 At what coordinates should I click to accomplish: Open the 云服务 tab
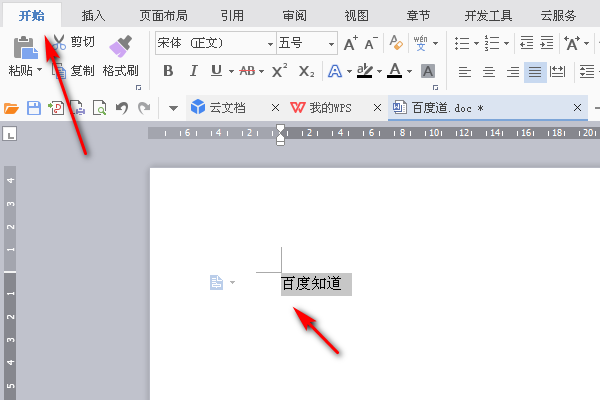click(558, 16)
